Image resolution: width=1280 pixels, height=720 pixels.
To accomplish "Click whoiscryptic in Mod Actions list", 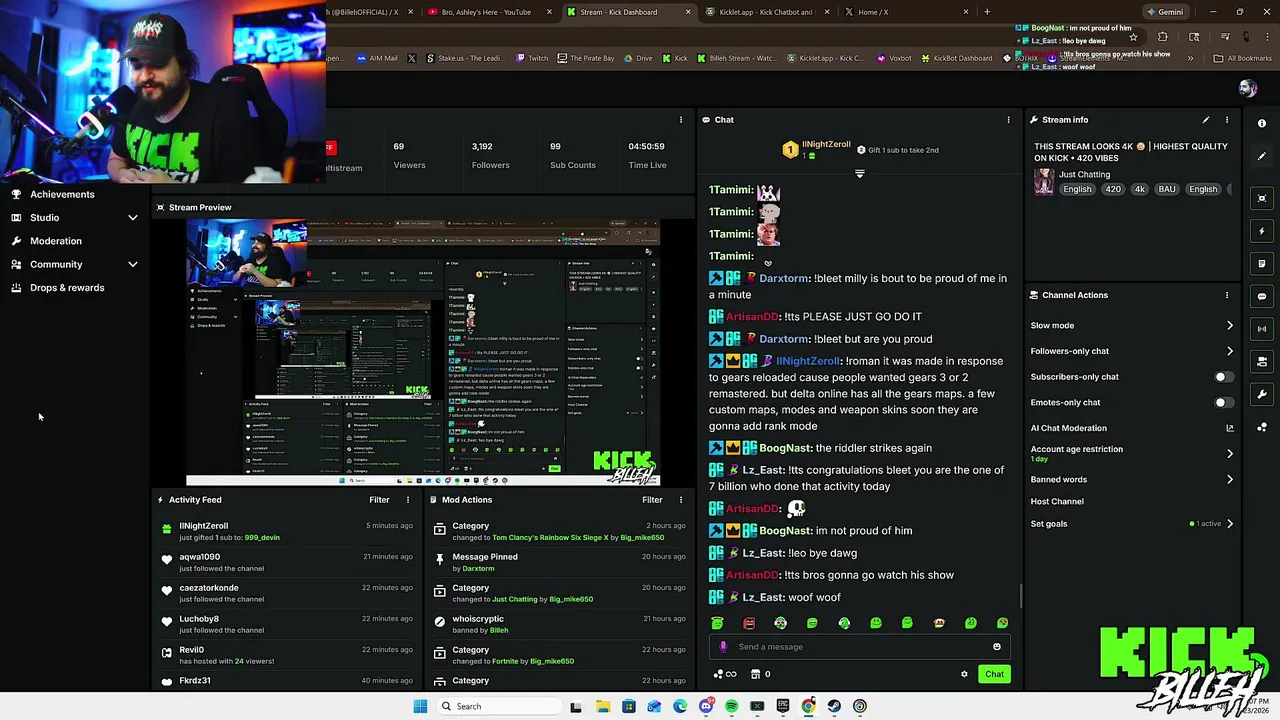I will click(478, 619).
